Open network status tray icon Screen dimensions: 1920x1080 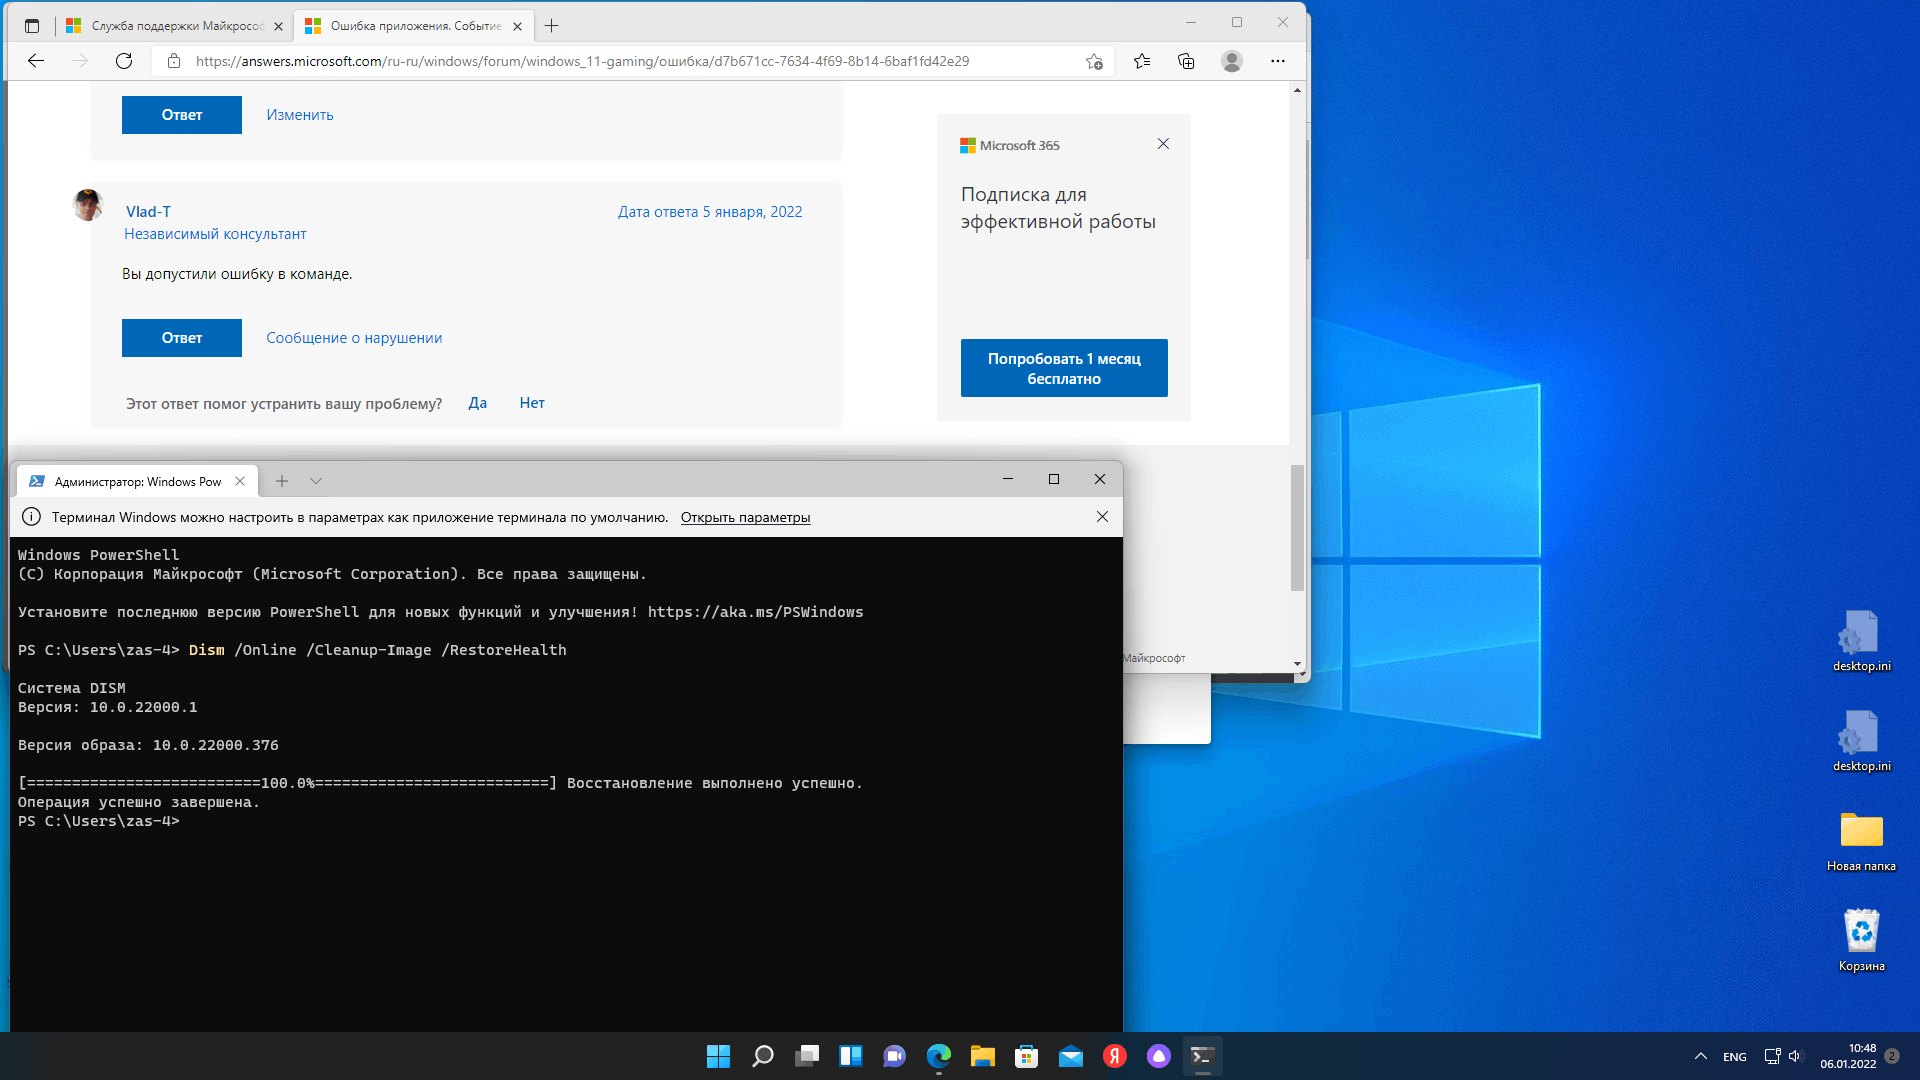(1772, 1056)
